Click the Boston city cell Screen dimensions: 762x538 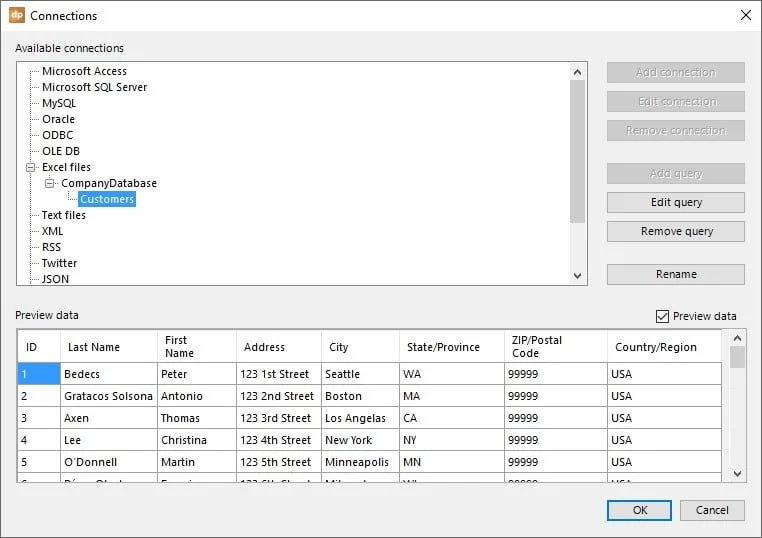[360, 396]
